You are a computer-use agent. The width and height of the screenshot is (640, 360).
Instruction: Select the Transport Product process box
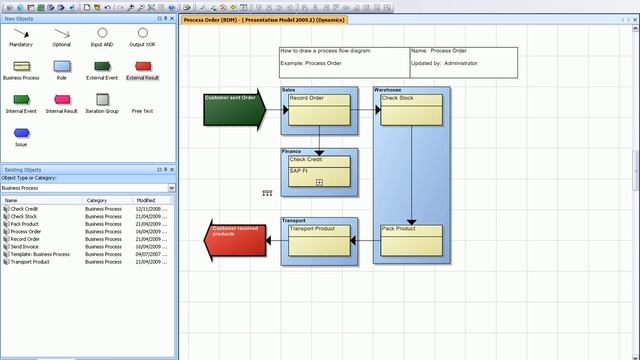click(319, 240)
